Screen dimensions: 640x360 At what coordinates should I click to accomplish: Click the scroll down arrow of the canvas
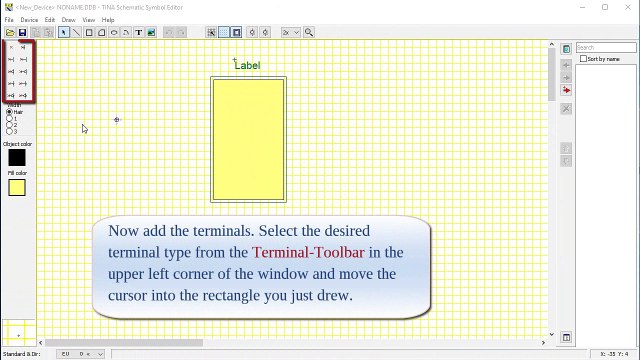(552, 334)
